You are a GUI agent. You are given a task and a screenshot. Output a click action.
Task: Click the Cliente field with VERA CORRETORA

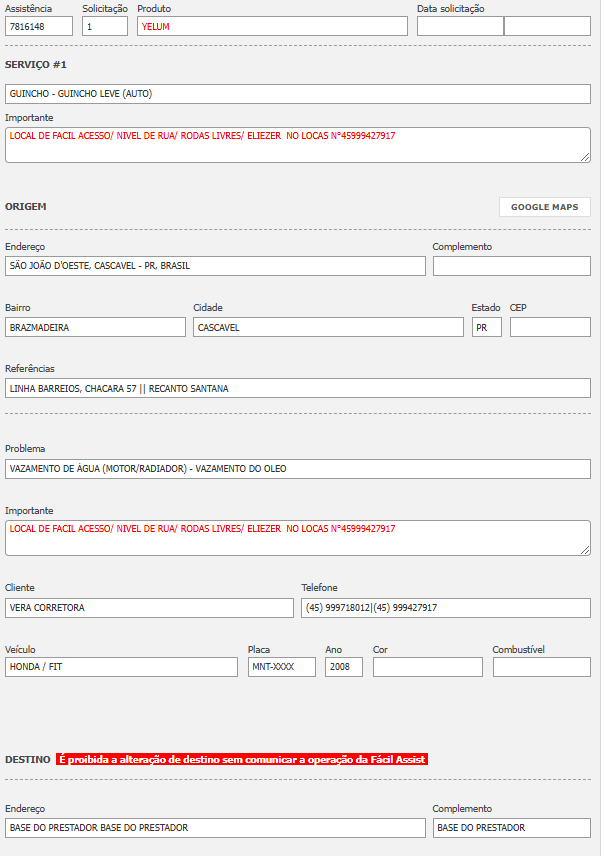[x=149, y=607]
